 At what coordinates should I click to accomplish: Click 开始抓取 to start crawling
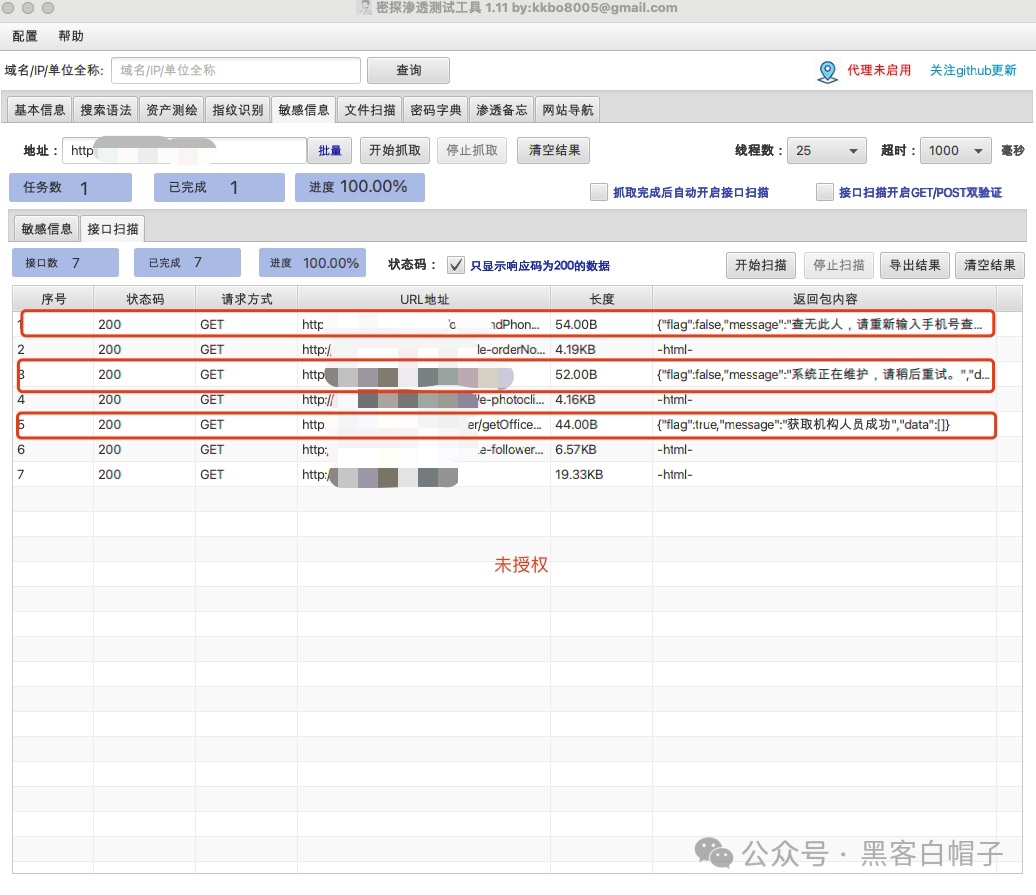395,151
